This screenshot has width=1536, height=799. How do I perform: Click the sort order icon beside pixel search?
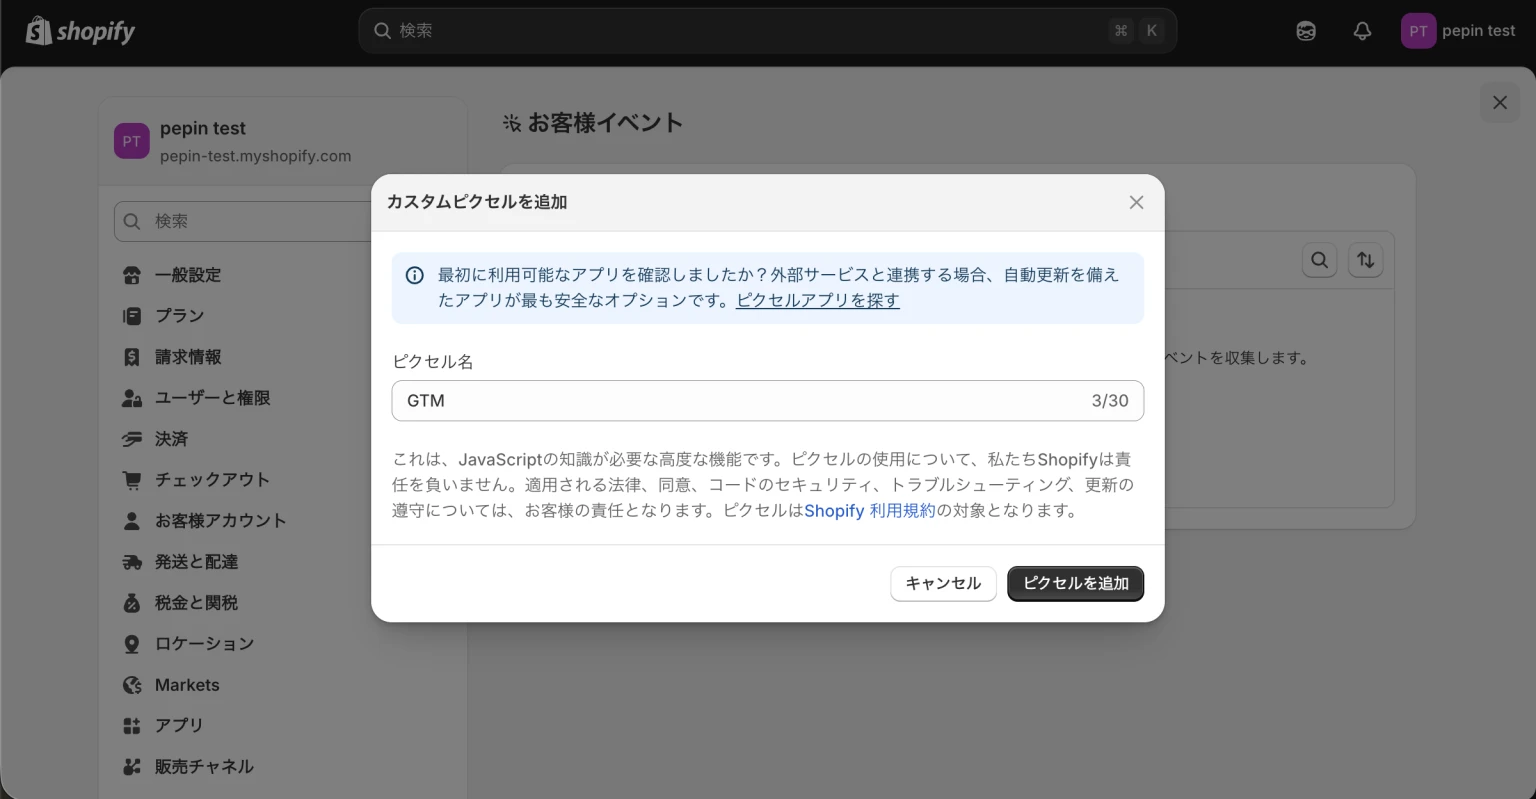tap(1366, 260)
